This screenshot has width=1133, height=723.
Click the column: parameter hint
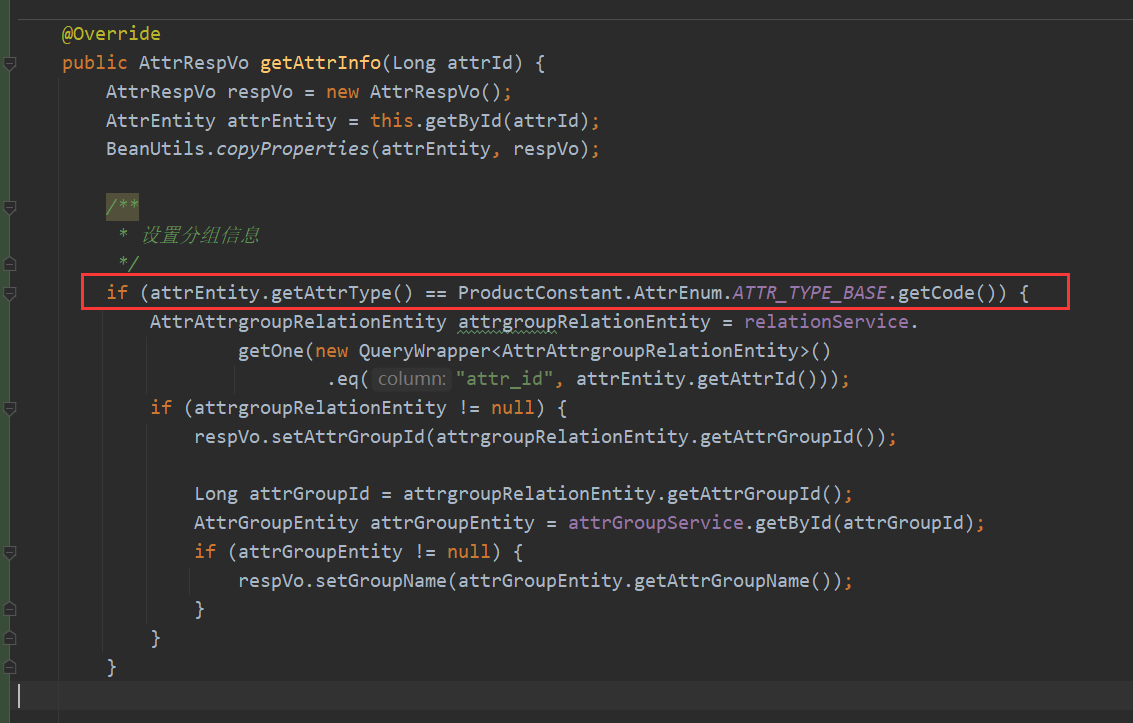(412, 379)
